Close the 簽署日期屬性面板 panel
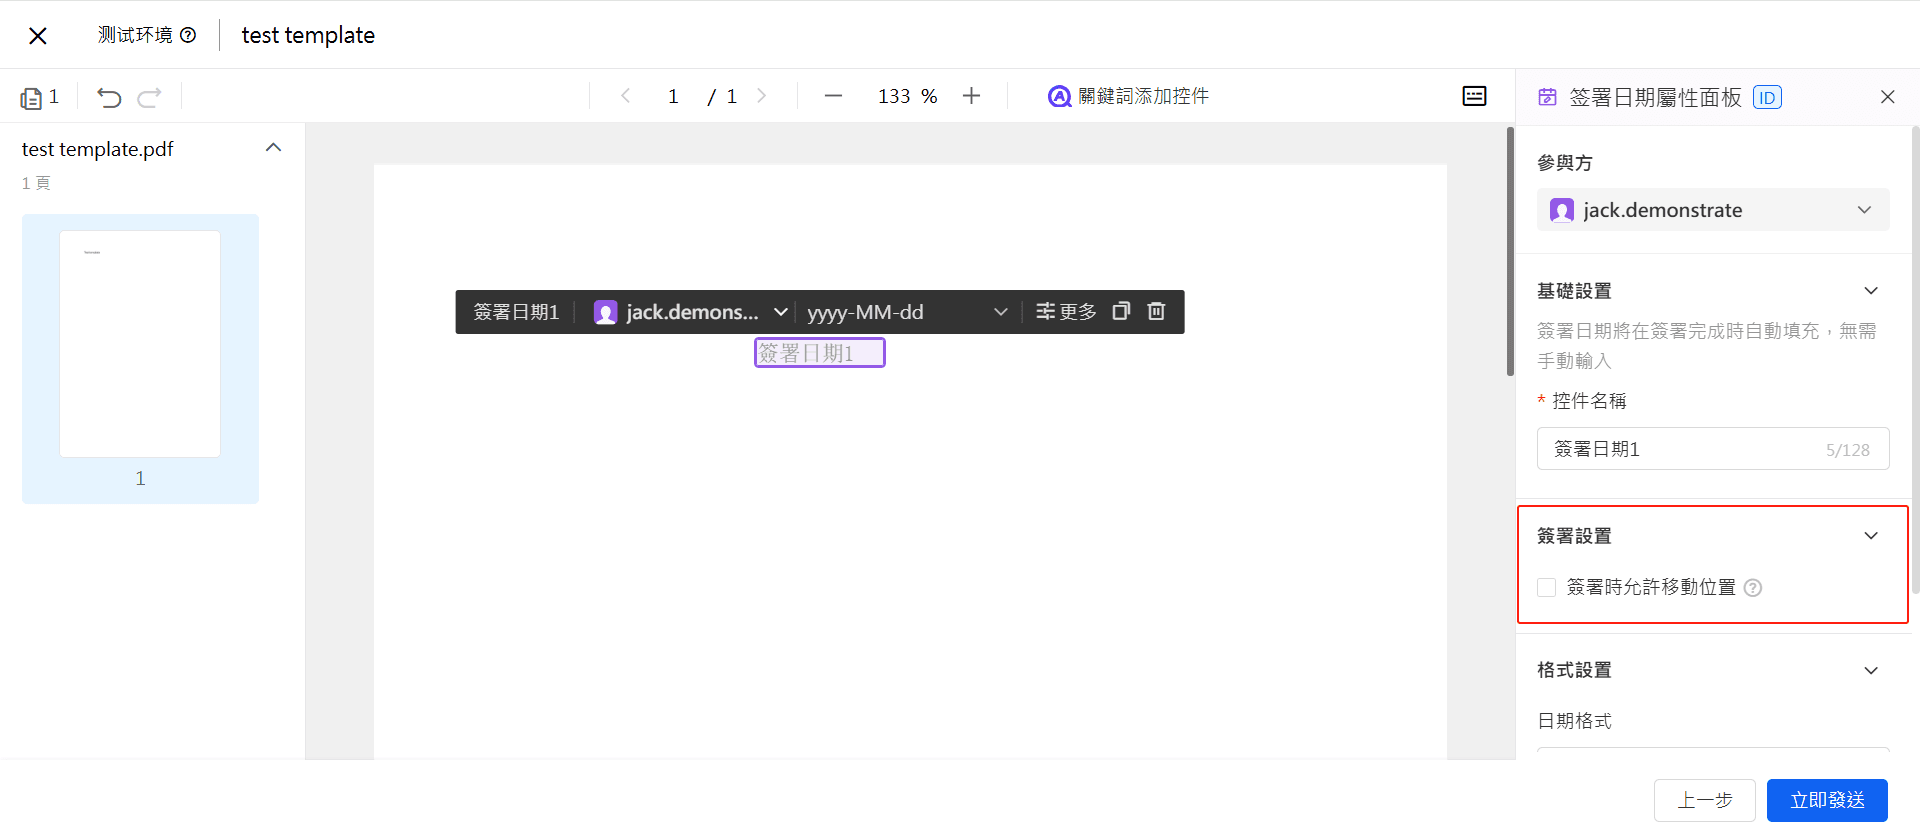 [1887, 97]
